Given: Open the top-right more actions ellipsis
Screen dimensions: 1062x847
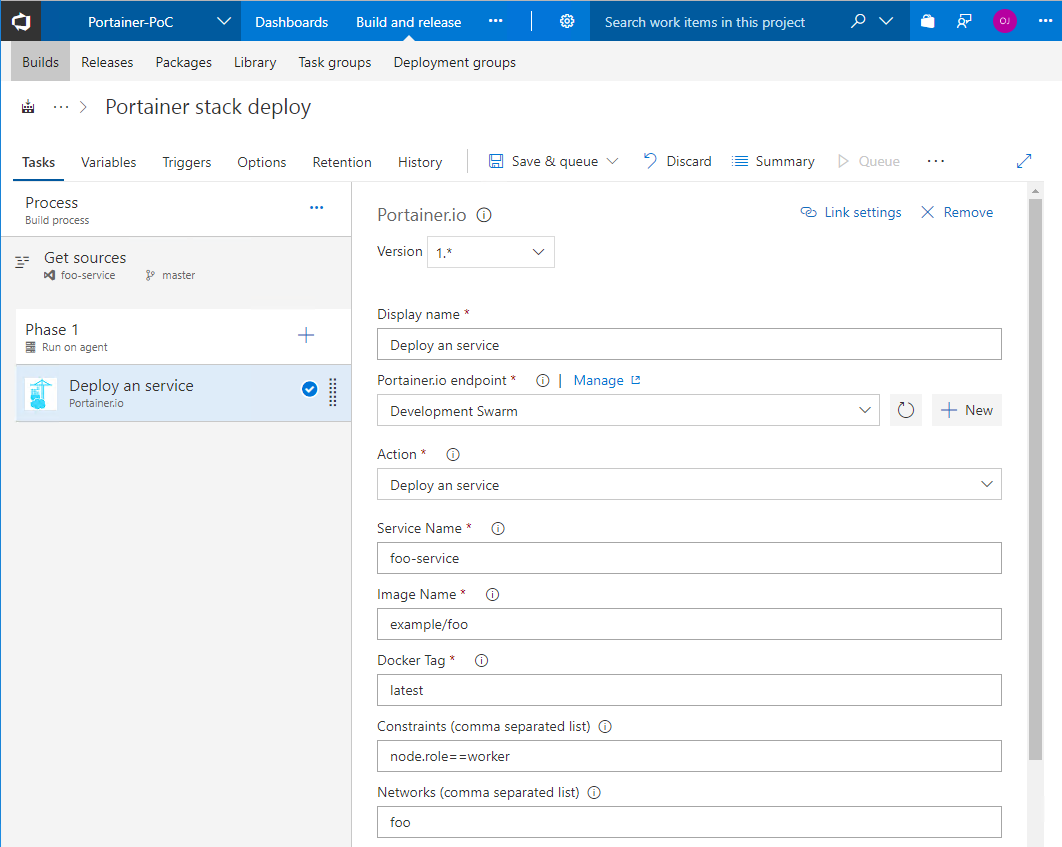Looking at the screenshot, I should (1045, 21).
